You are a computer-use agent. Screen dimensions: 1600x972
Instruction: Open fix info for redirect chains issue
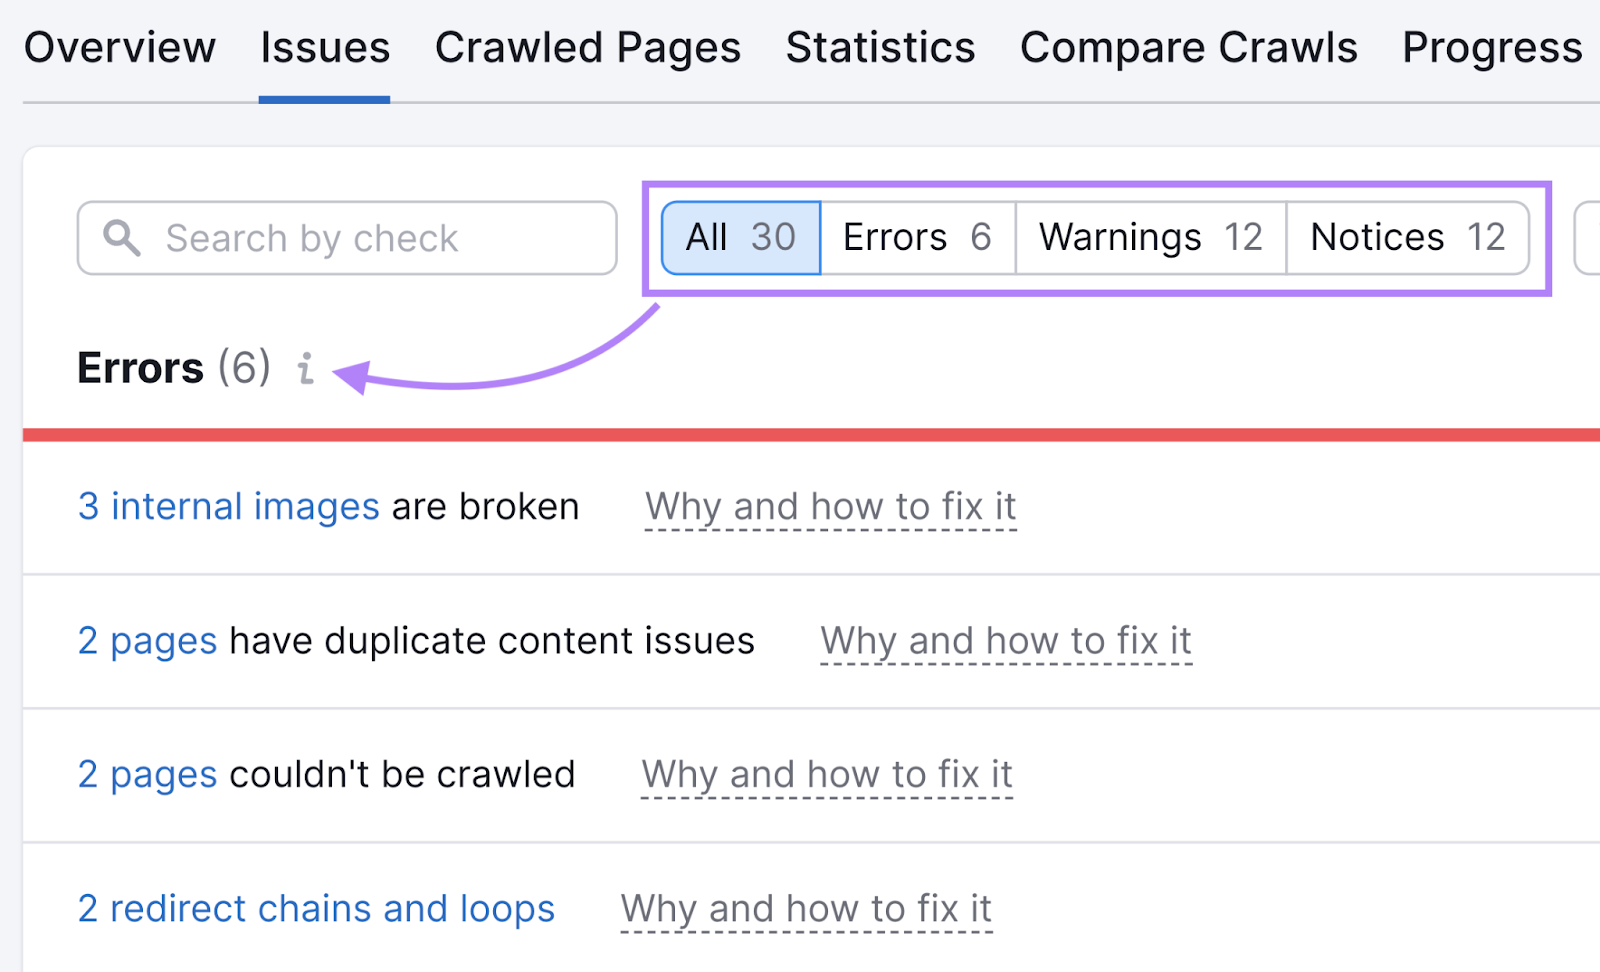coord(805,908)
